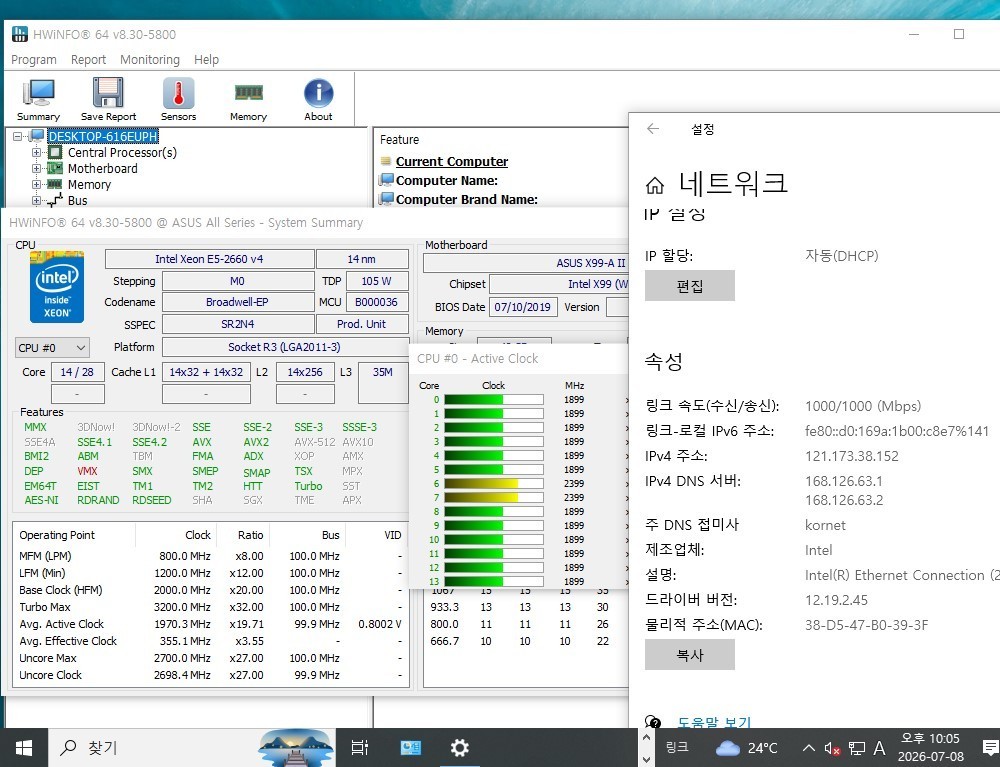
Task: Click the taskbar scroll down arrow
Action: (646, 759)
